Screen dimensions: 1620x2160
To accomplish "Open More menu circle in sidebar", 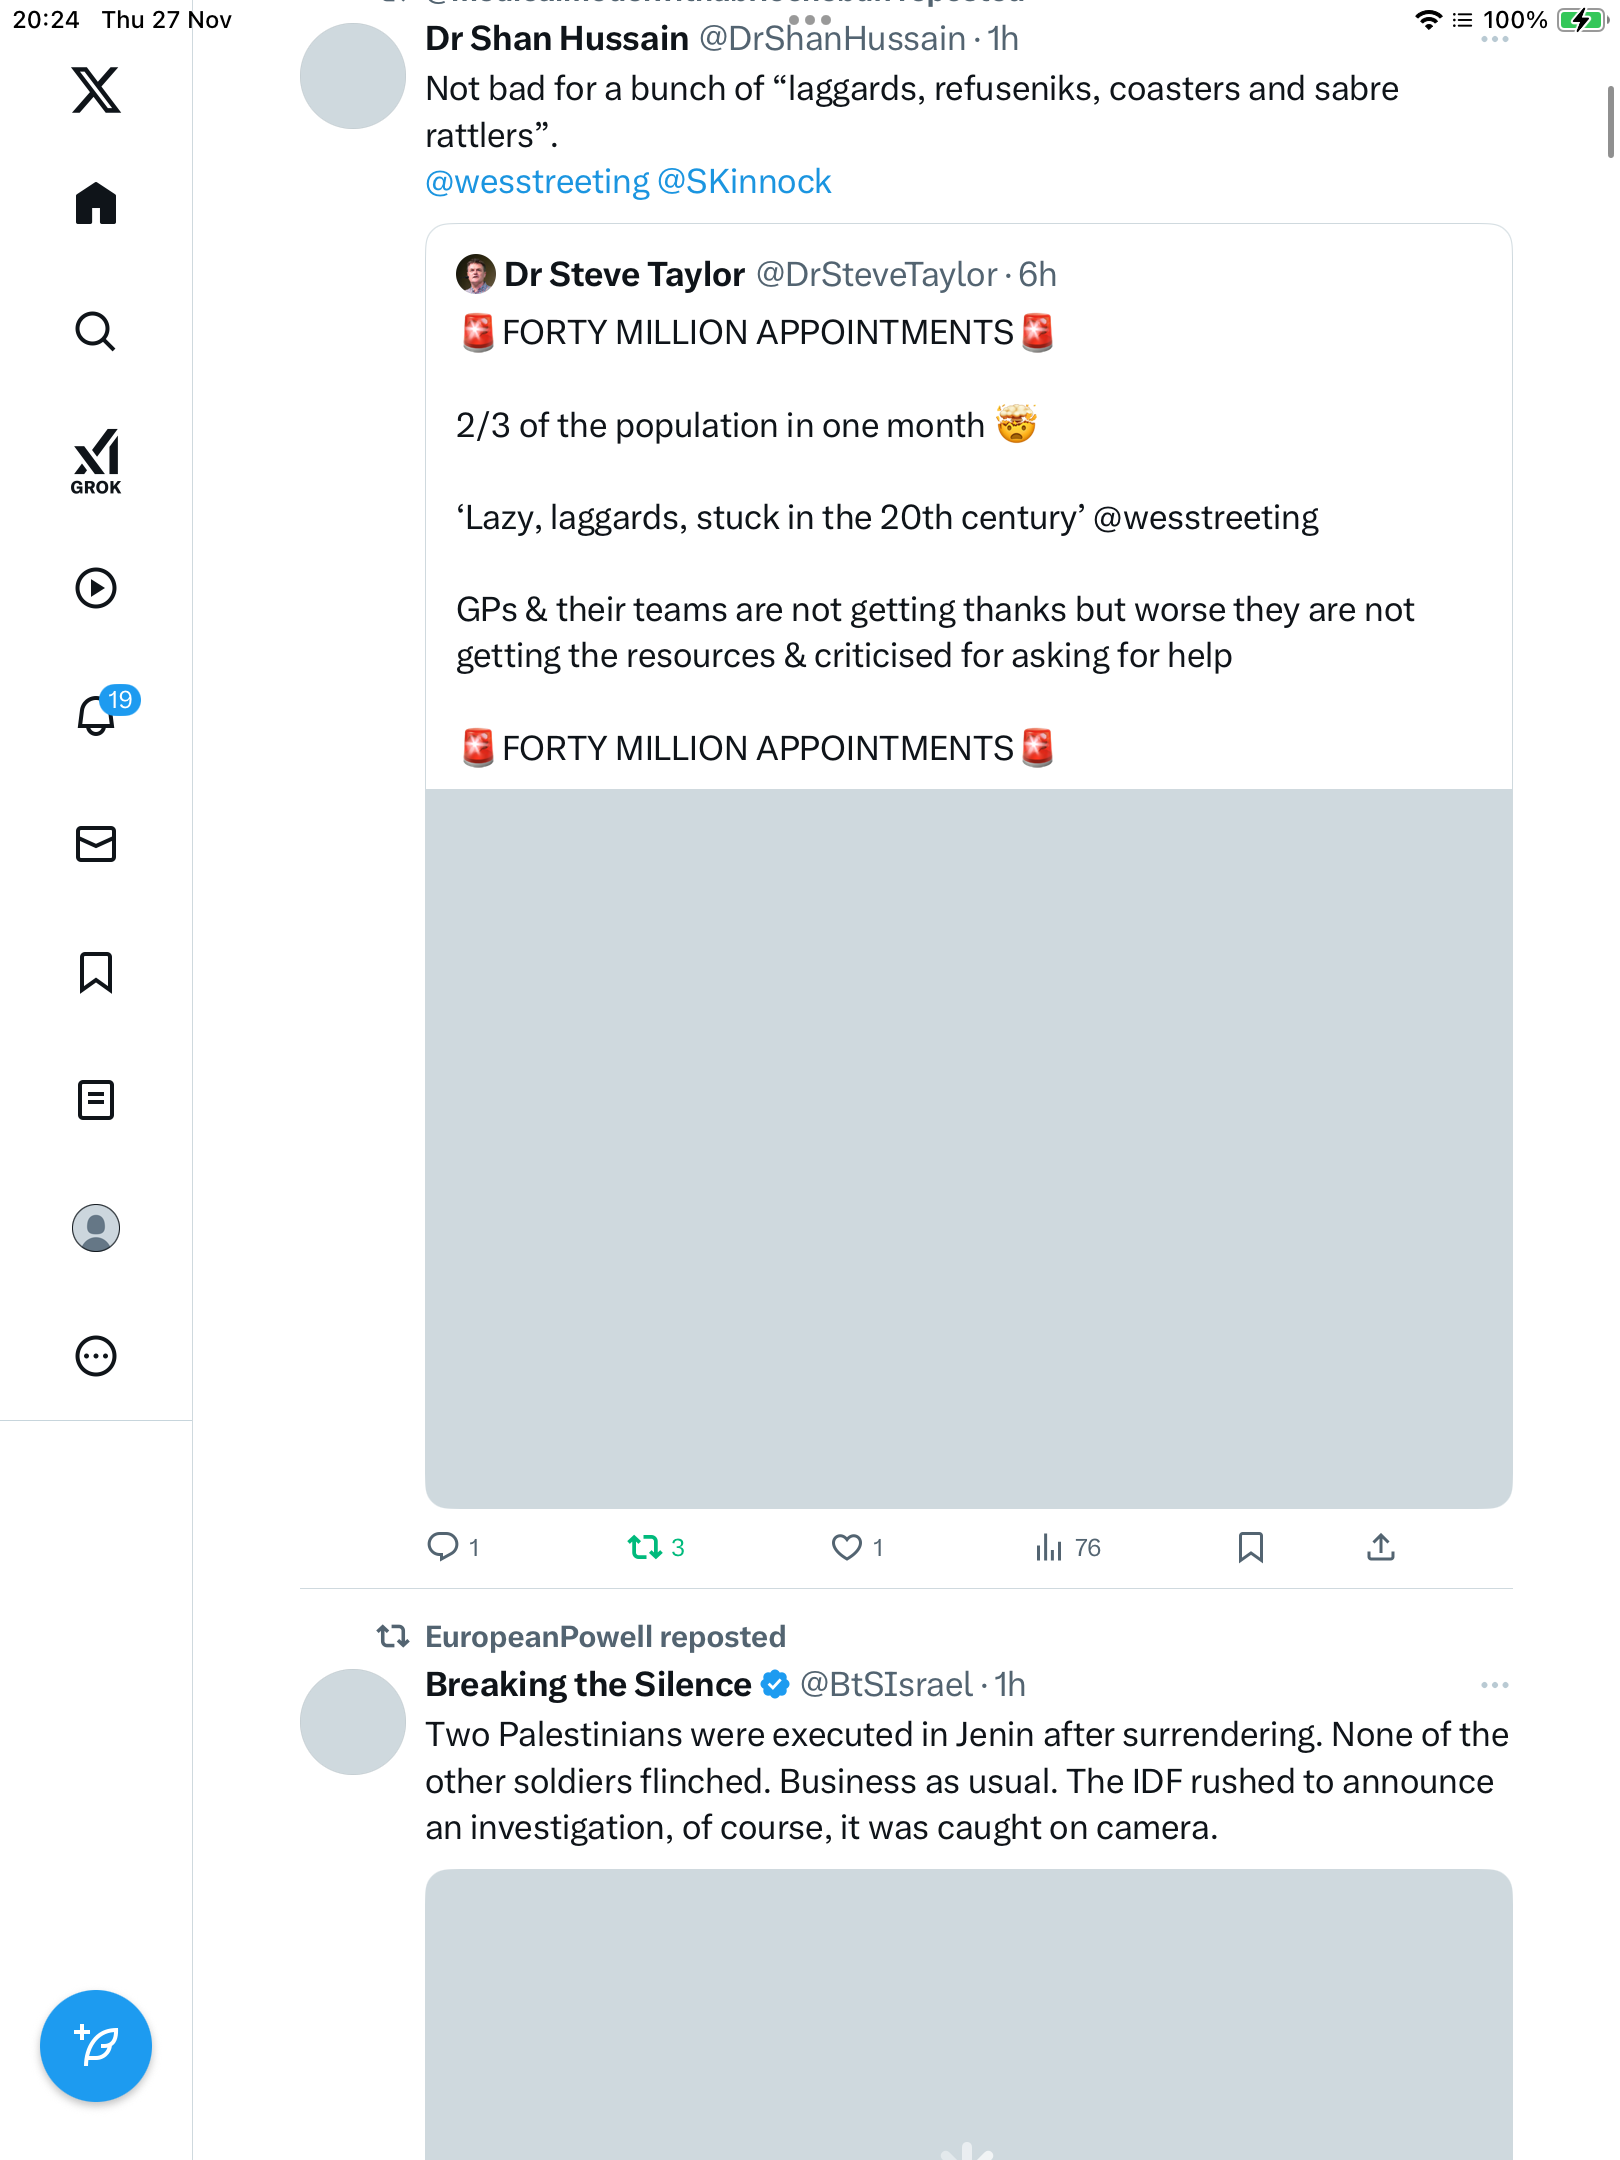I will click(96, 1356).
